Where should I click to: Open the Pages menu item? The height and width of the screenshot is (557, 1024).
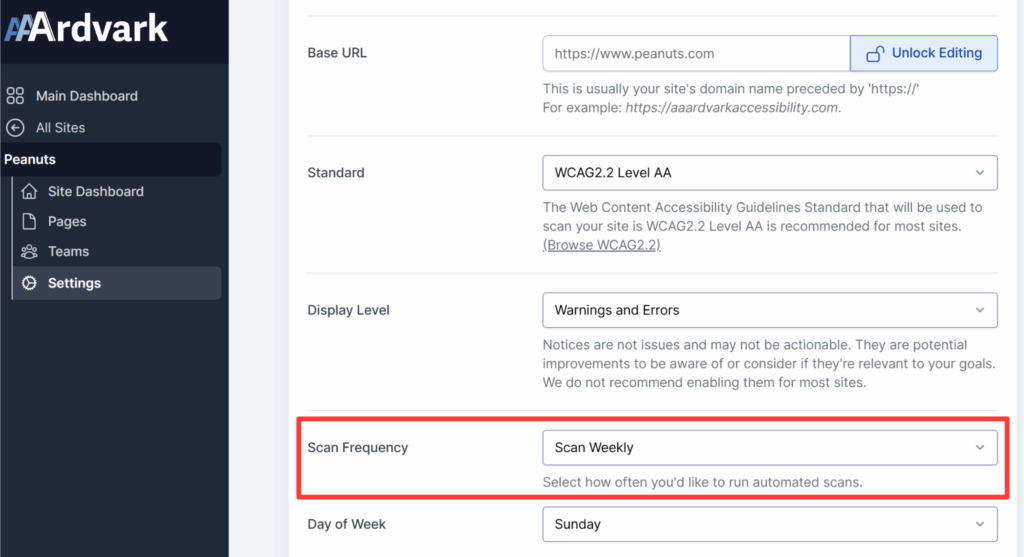[67, 221]
